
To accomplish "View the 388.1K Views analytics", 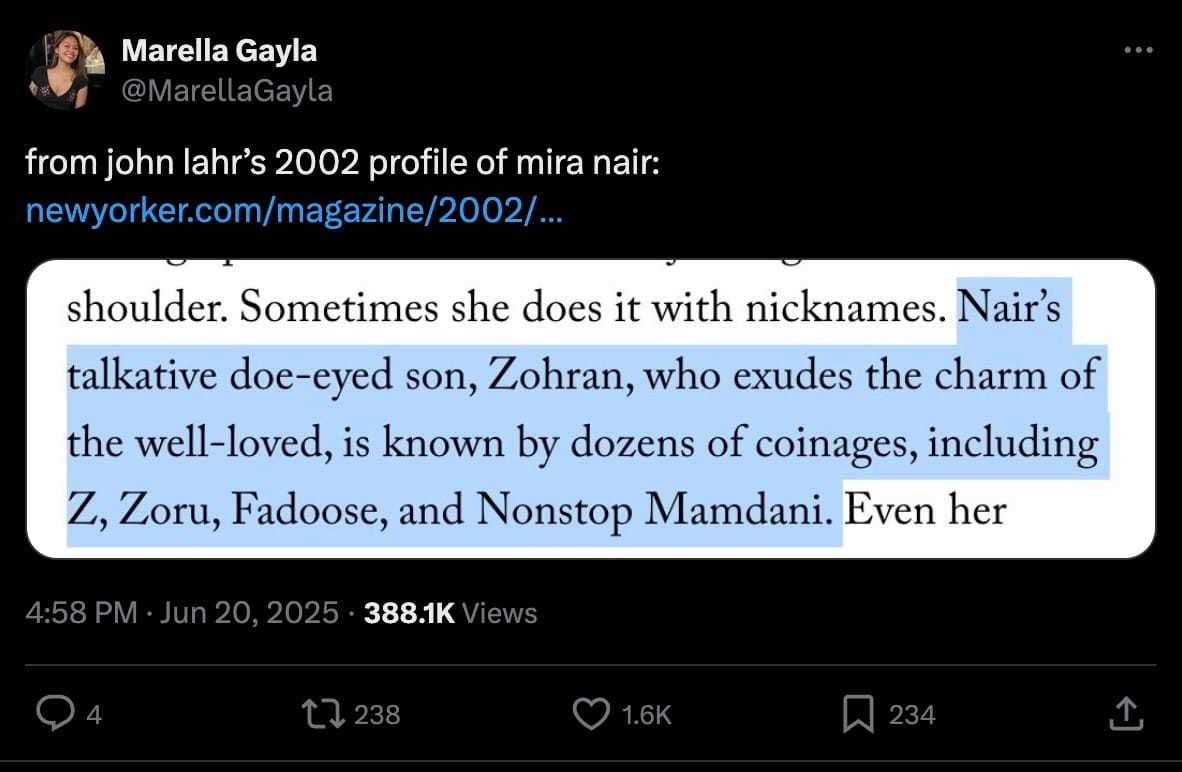I will pos(450,612).
